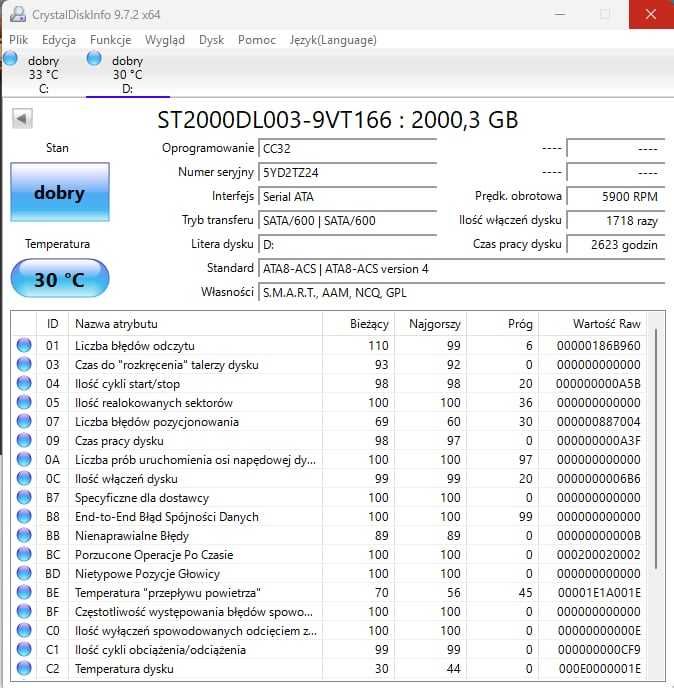The width and height of the screenshot is (674, 688).
Task: Click status orb for attribute 09
Action: coord(24,441)
